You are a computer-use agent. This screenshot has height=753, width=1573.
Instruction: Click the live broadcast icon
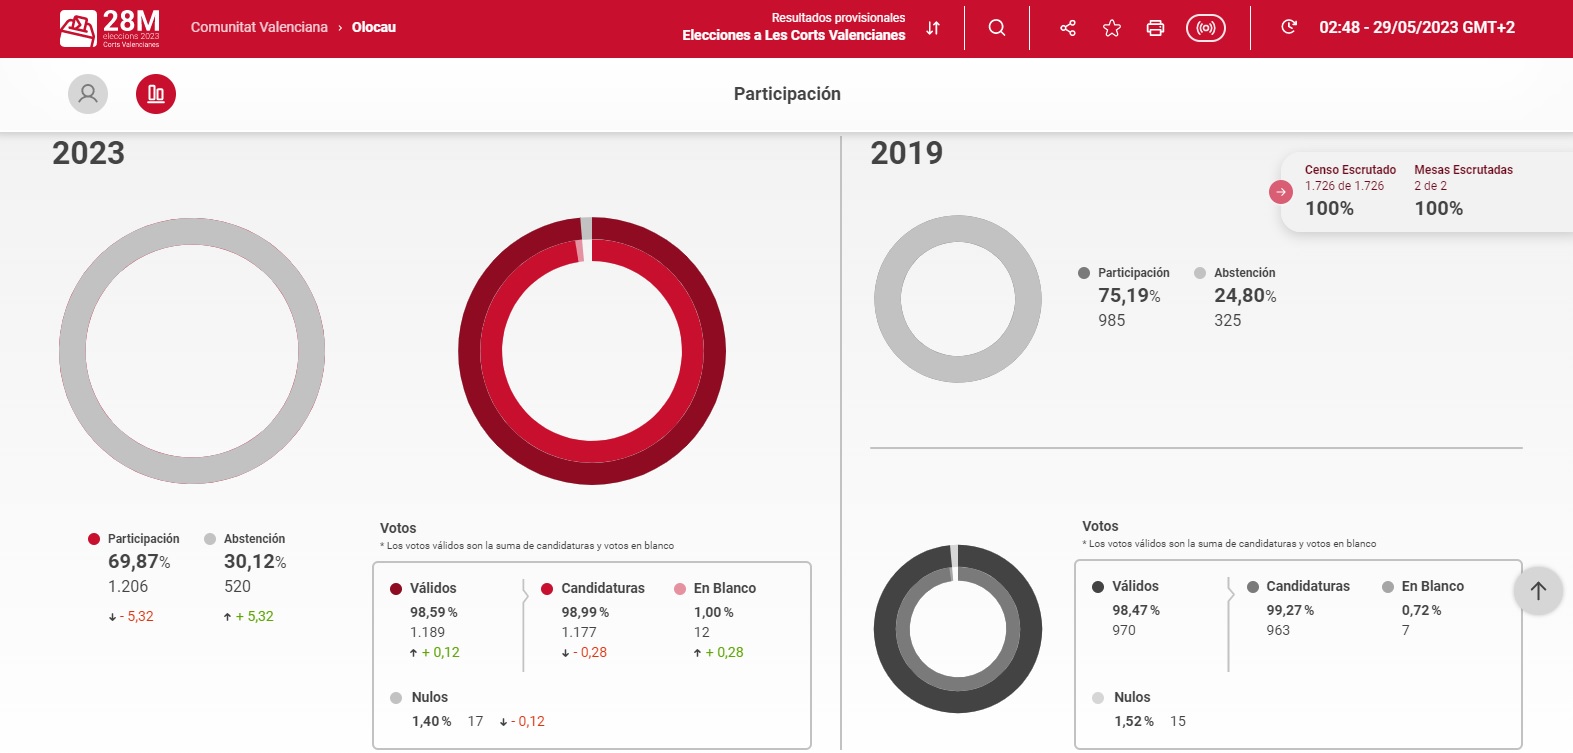point(1205,28)
